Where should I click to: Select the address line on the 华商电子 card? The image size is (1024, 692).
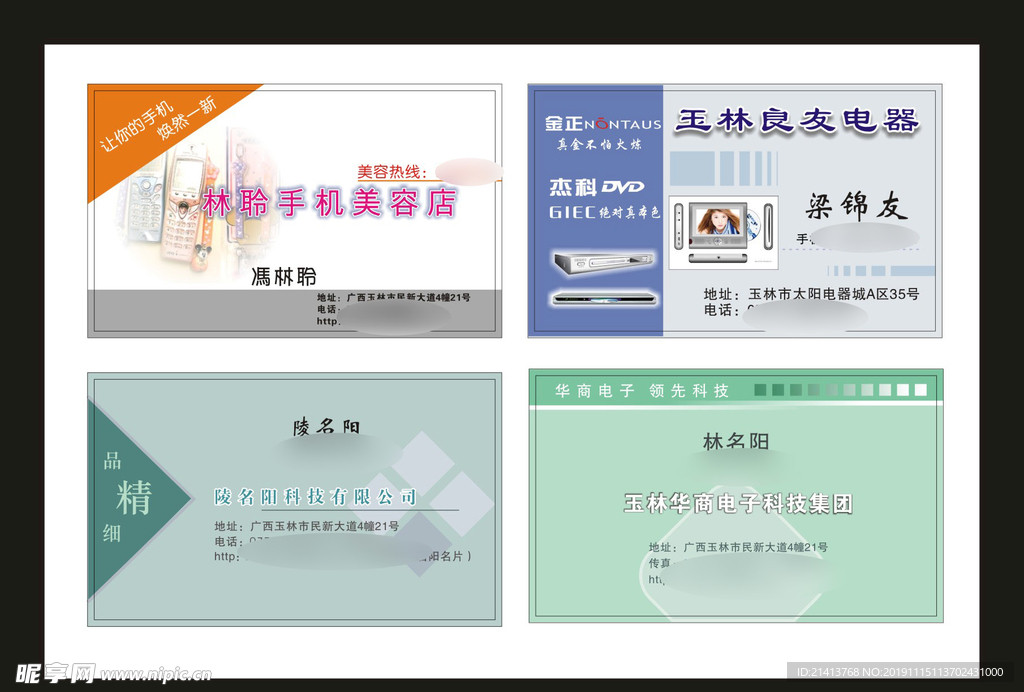coord(738,547)
